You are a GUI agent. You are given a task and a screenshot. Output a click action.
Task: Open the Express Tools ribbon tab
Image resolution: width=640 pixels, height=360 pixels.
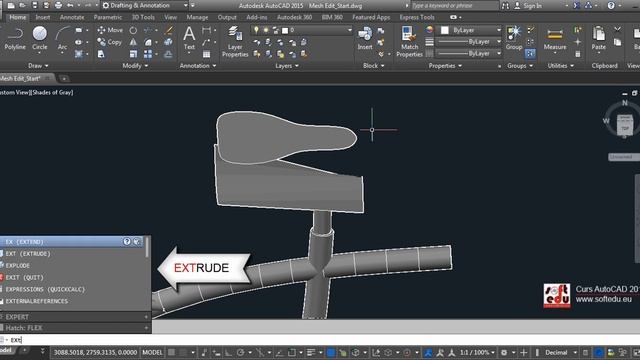(417, 17)
